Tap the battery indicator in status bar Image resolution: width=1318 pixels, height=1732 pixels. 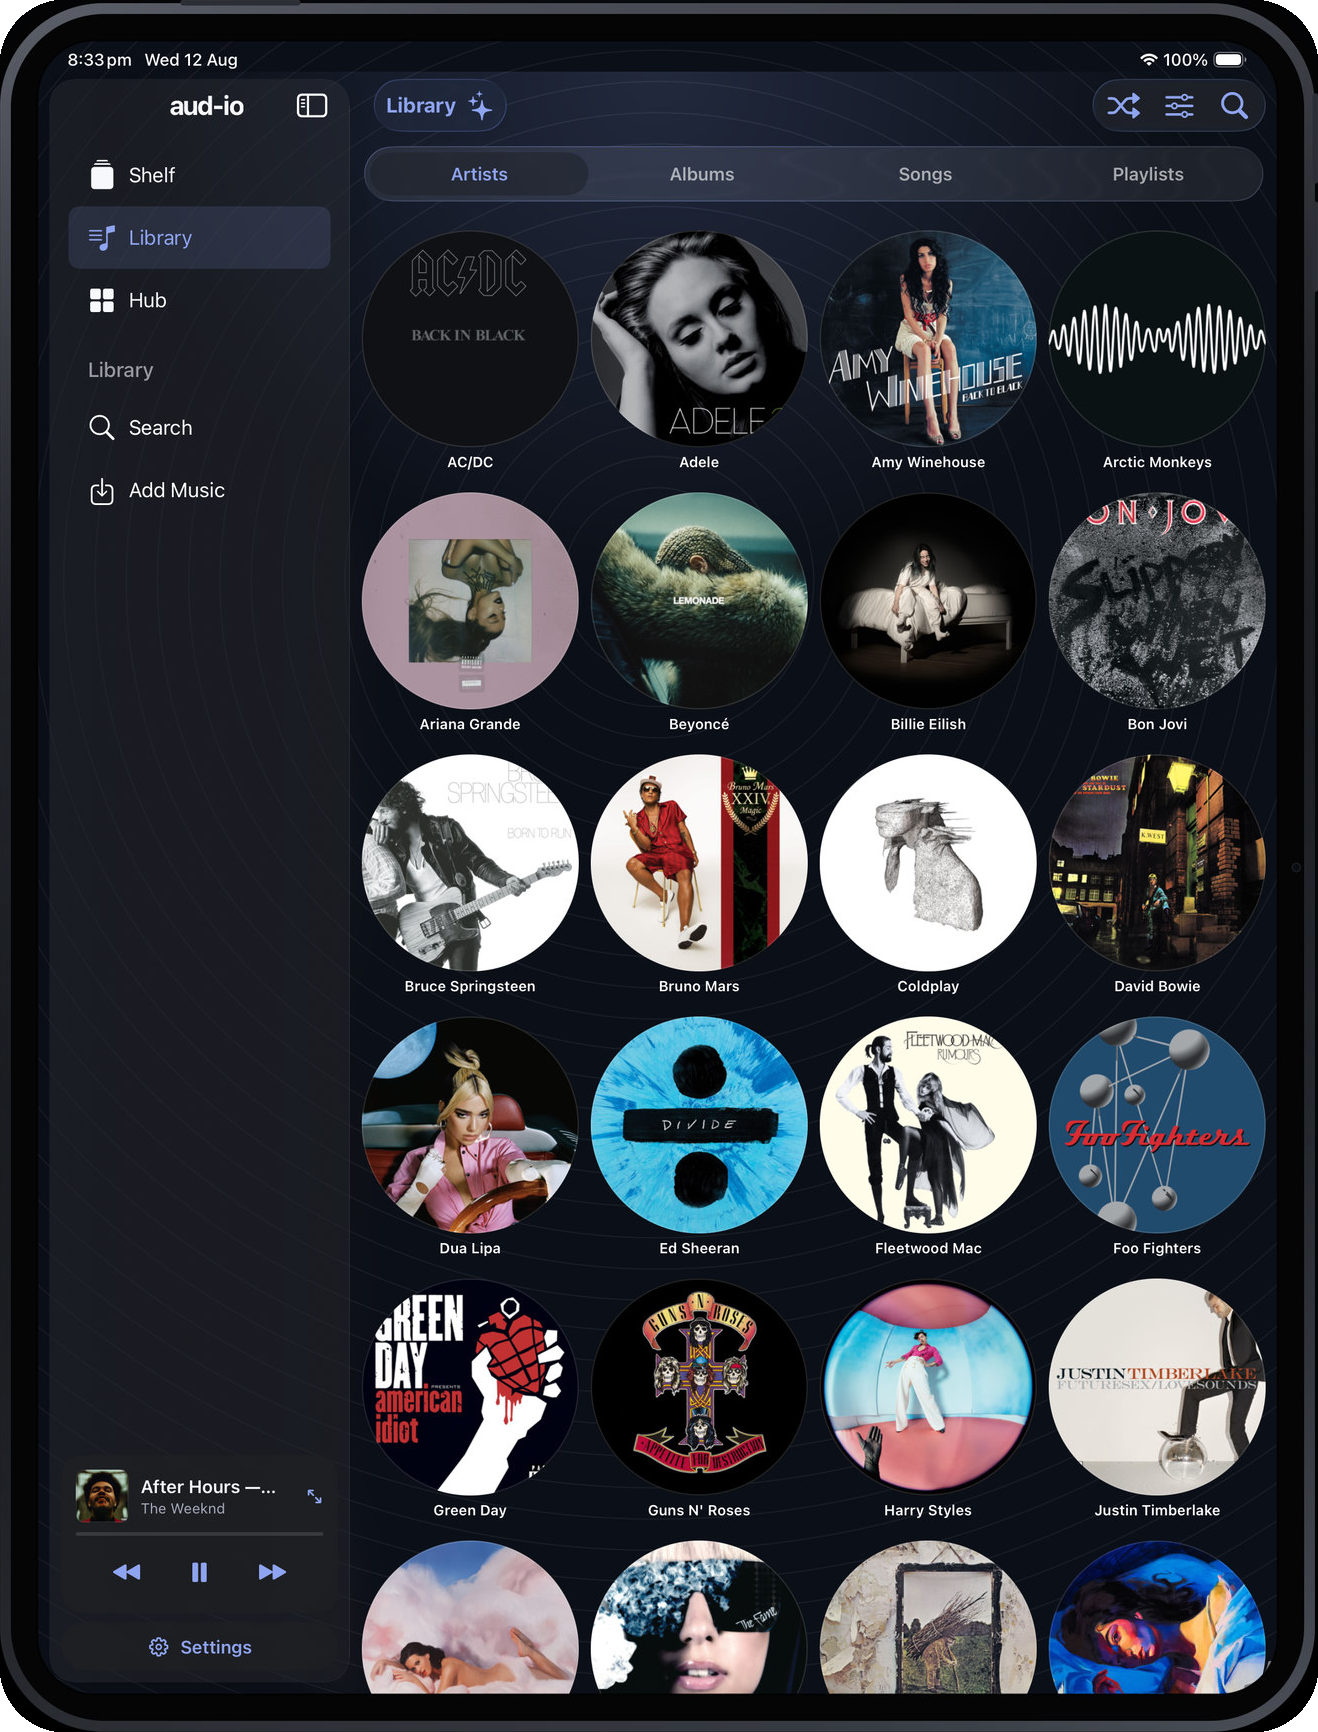click(1230, 60)
